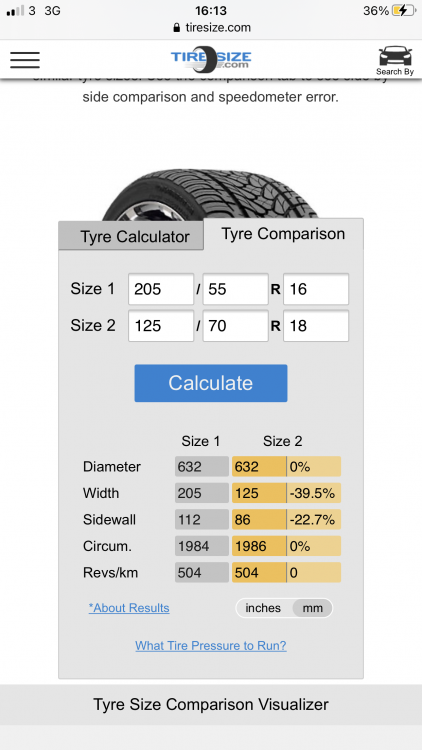Open What Tire Pressure to Run link
422x750 pixels.
211,646
